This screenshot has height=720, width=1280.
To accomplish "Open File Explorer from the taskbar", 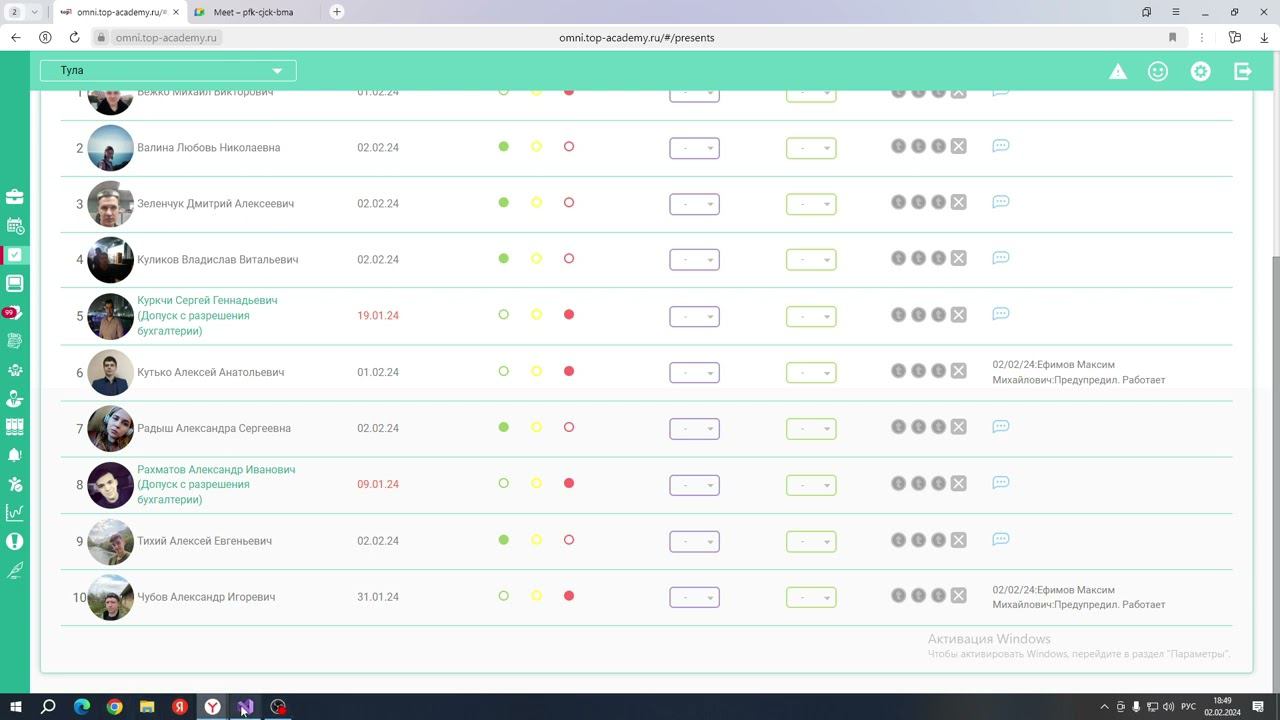I will coord(147,707).
